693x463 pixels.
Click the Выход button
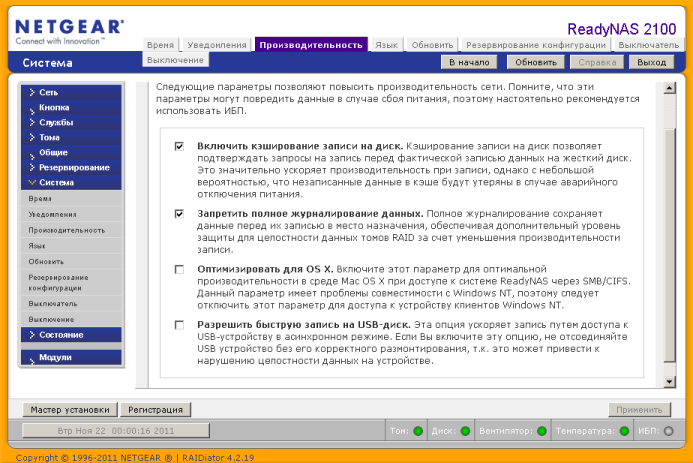pyautogui.click(x=651, y=62)
